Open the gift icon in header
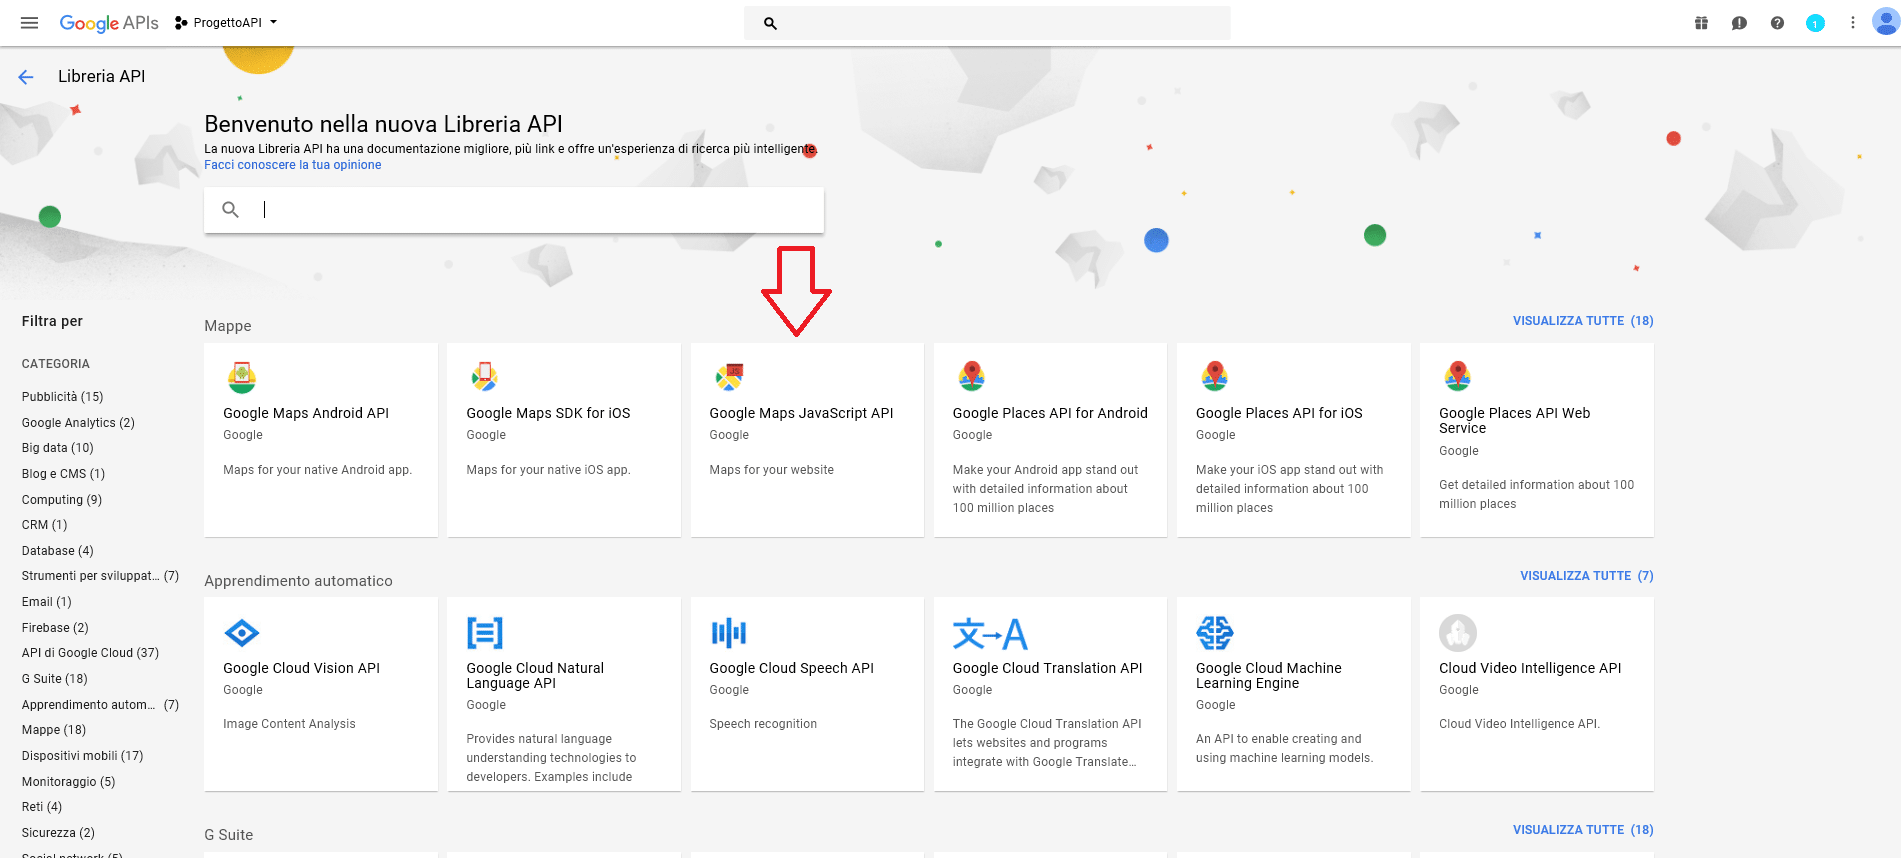Screen dimensions: 1901x858 point(1701,23)
